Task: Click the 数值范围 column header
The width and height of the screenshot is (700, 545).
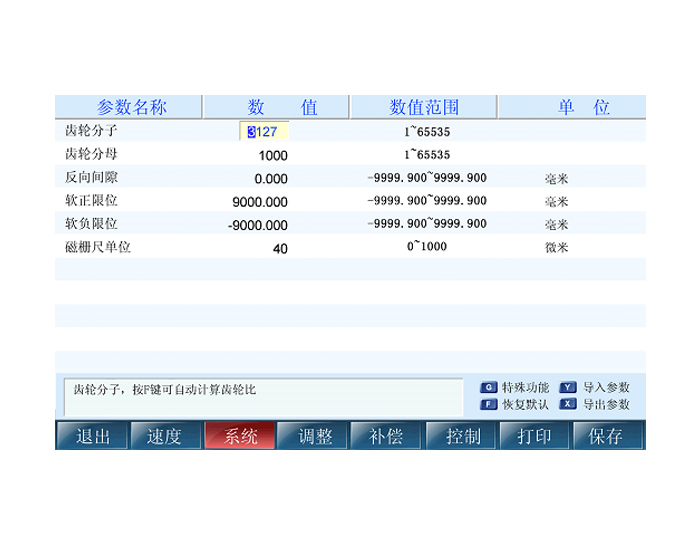Action: coord(424,107)
